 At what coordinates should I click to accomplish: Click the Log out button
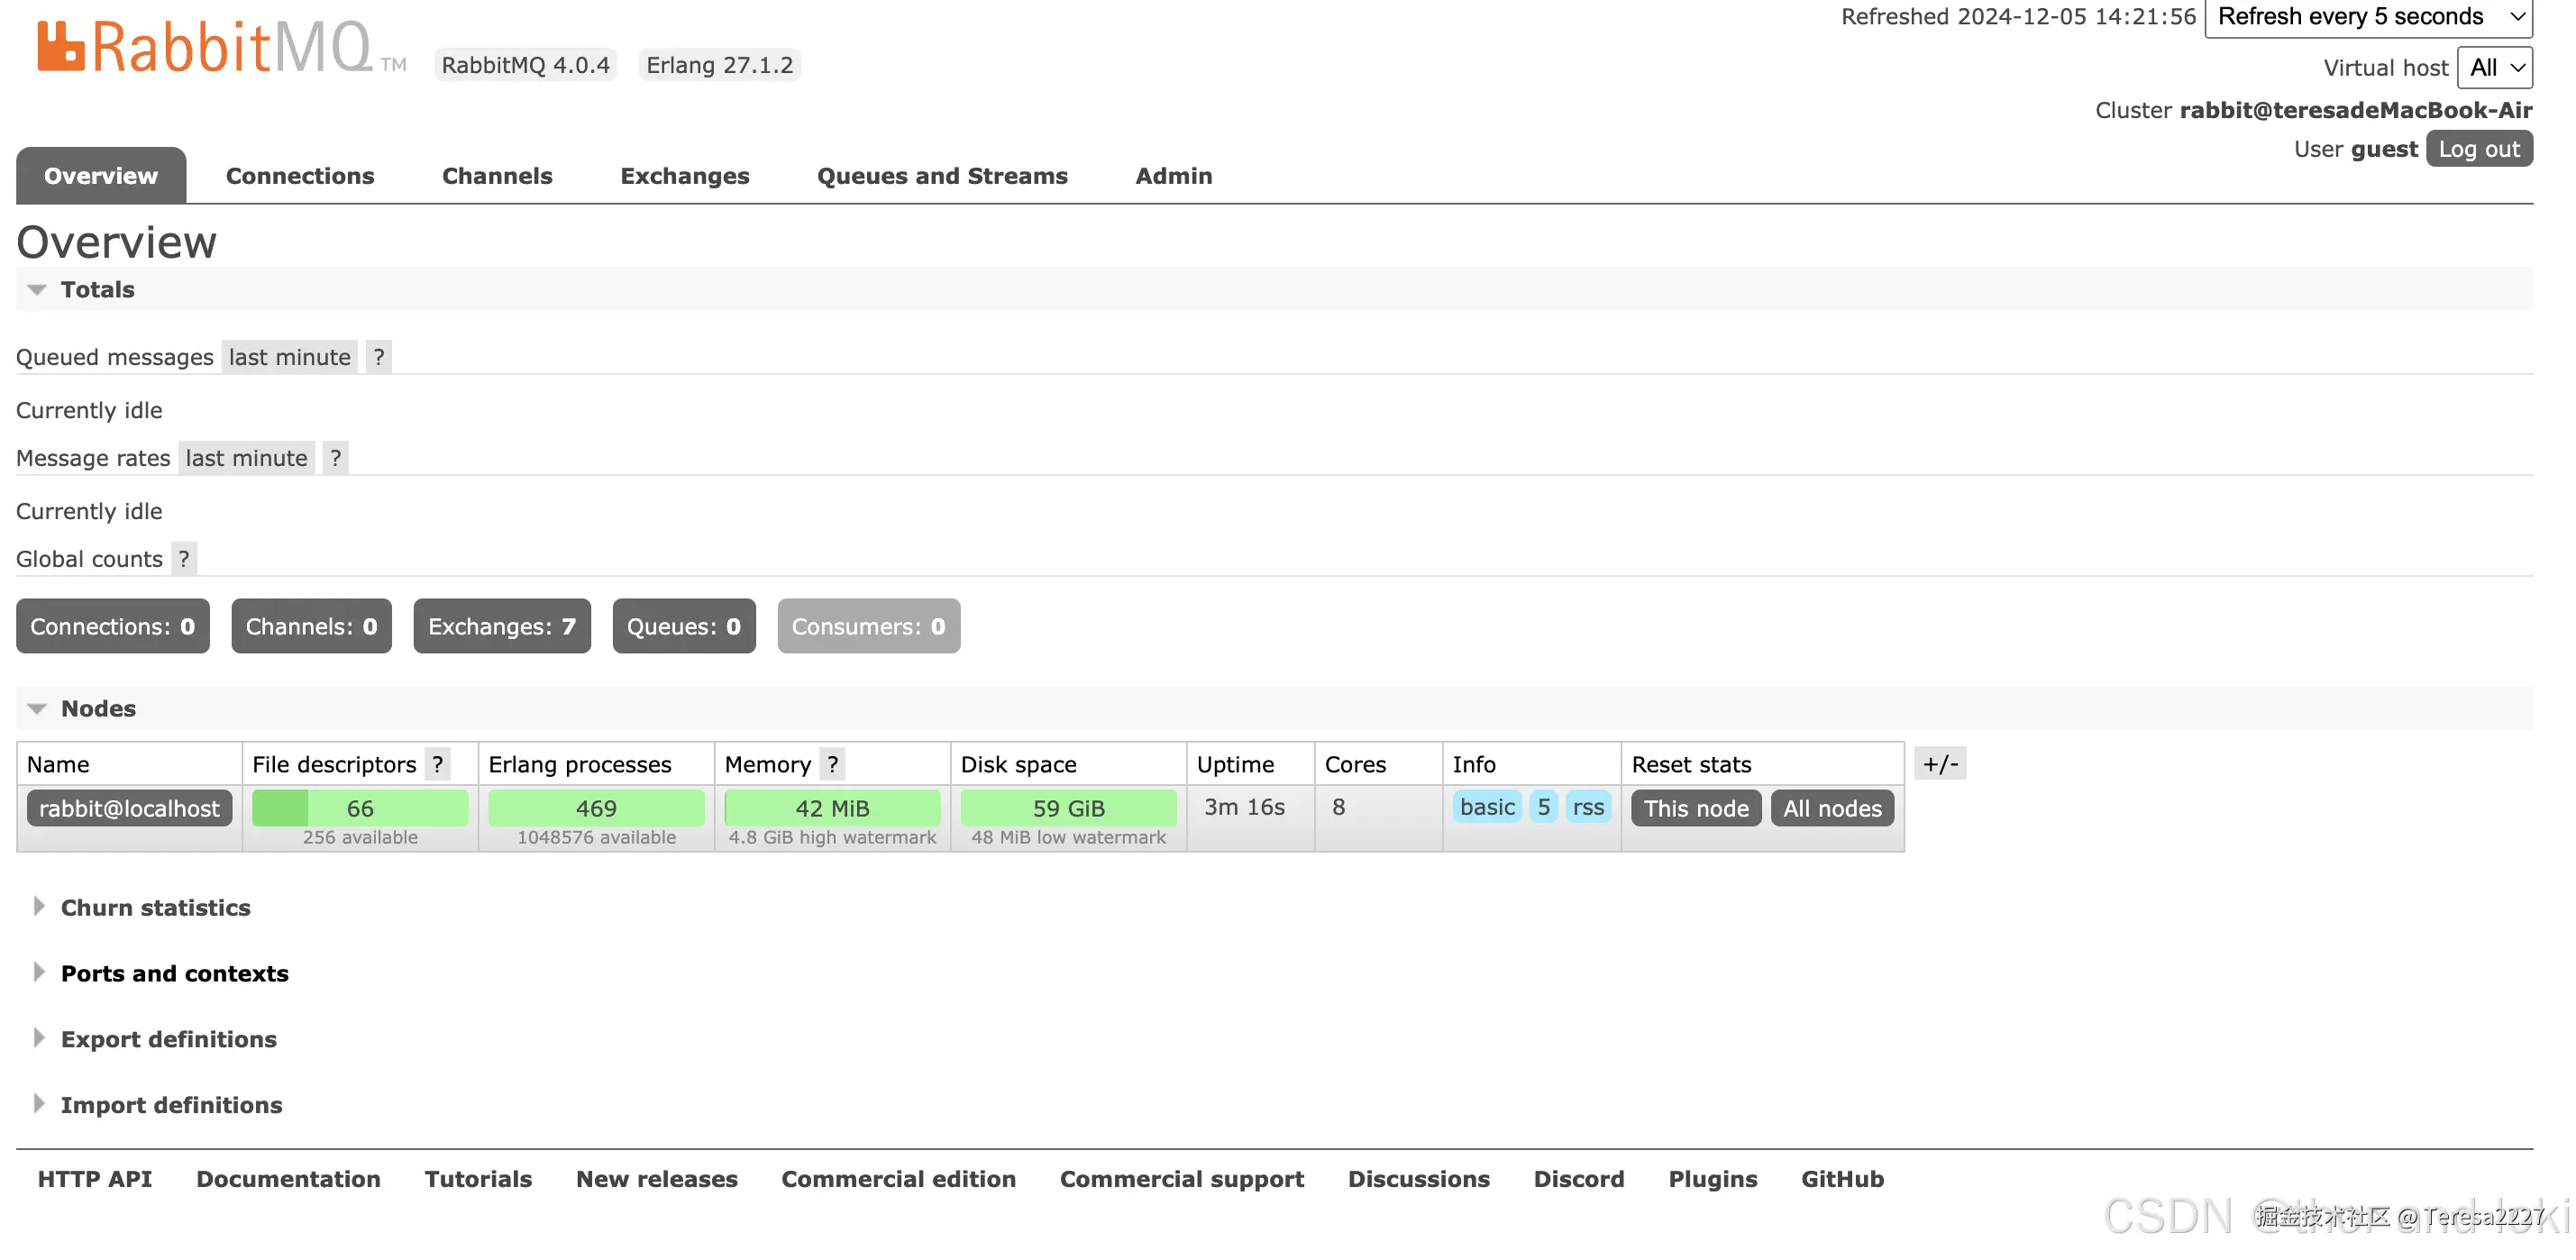(2478, 149)
